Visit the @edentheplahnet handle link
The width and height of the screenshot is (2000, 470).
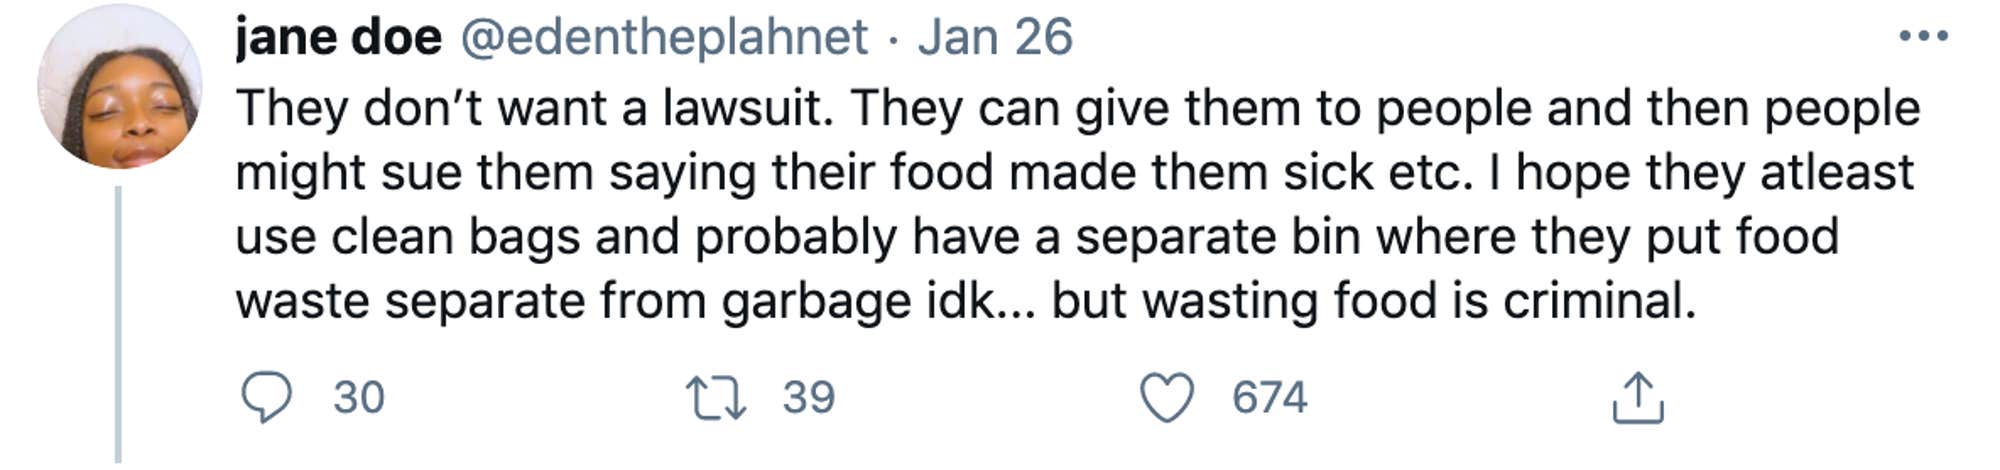(664, 38)
